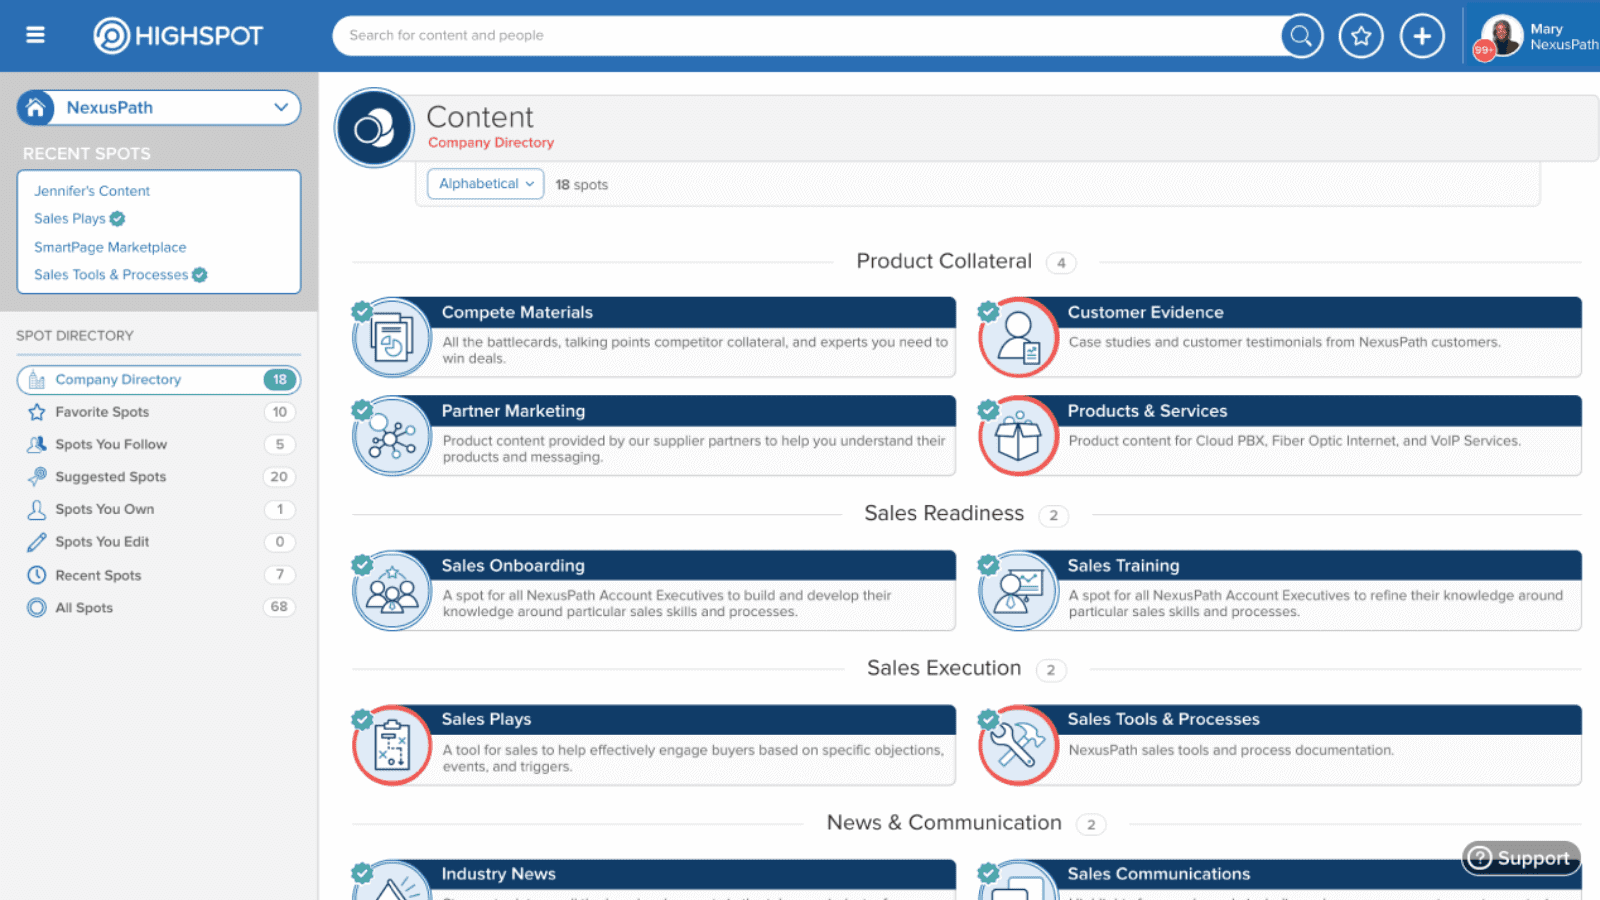The height and width of the screenshot is (900, 1600).
Task: Select Spots You Follow in sidebar
Action: 159,444
